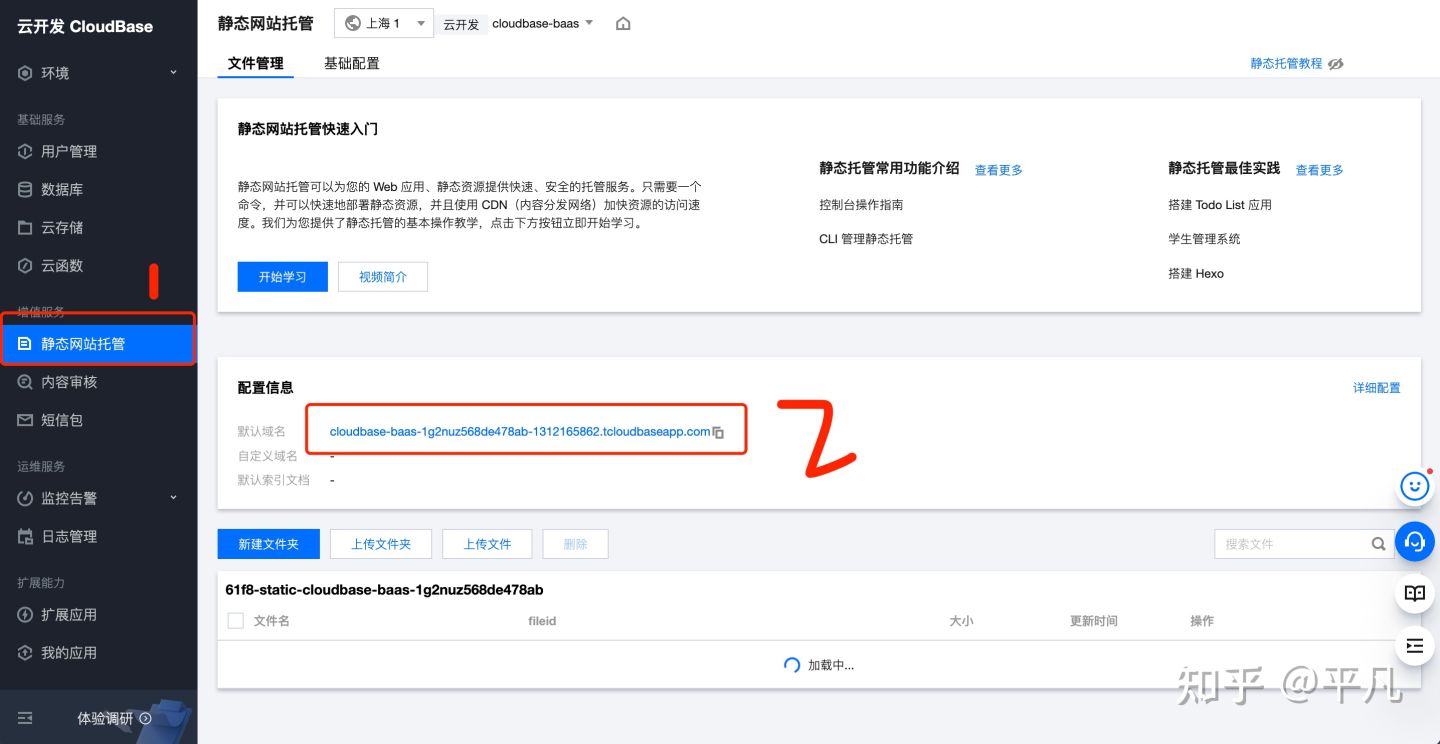1440x744 pixels.
Task: Open 查看更多 beside 静态托管常用功能介绍
Action: pyautogui.click(x=999, y=170)
